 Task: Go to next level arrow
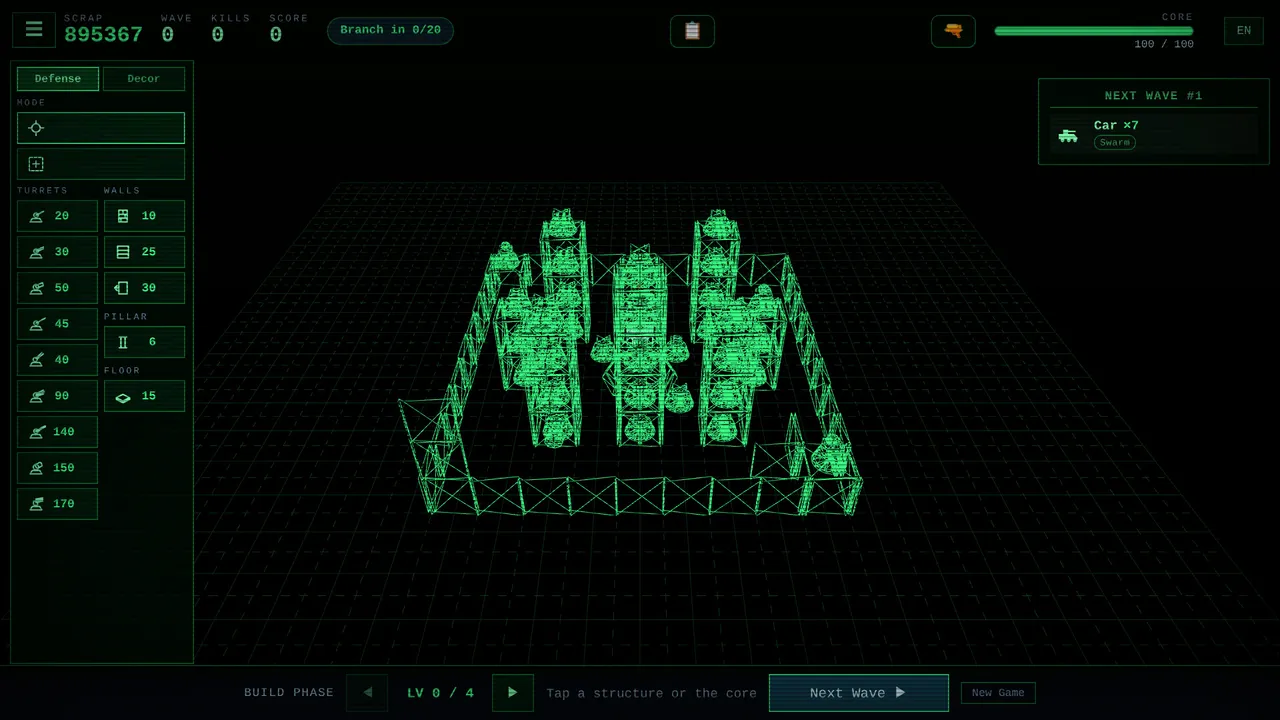tap(513, 692)
